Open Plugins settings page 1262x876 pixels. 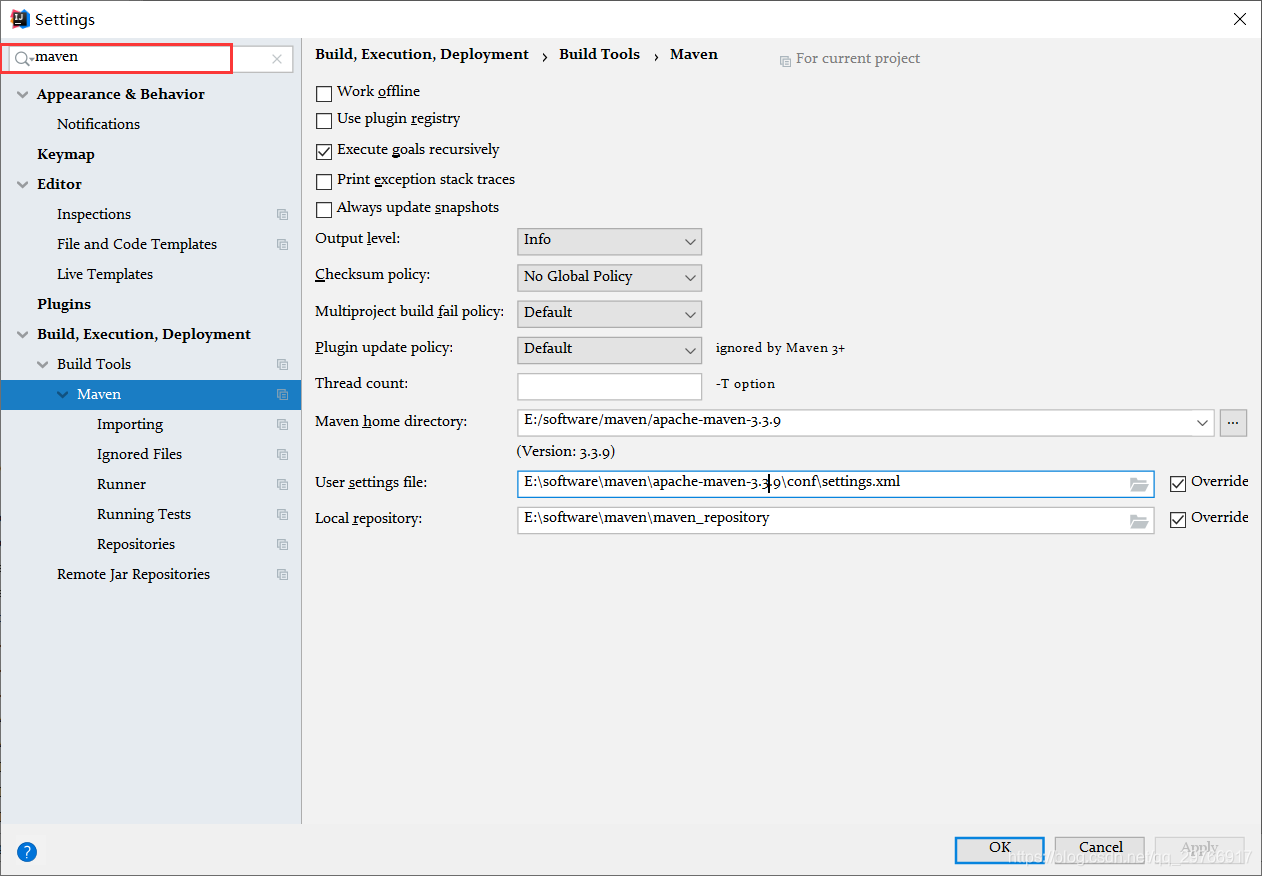click(x=64, y=304)
